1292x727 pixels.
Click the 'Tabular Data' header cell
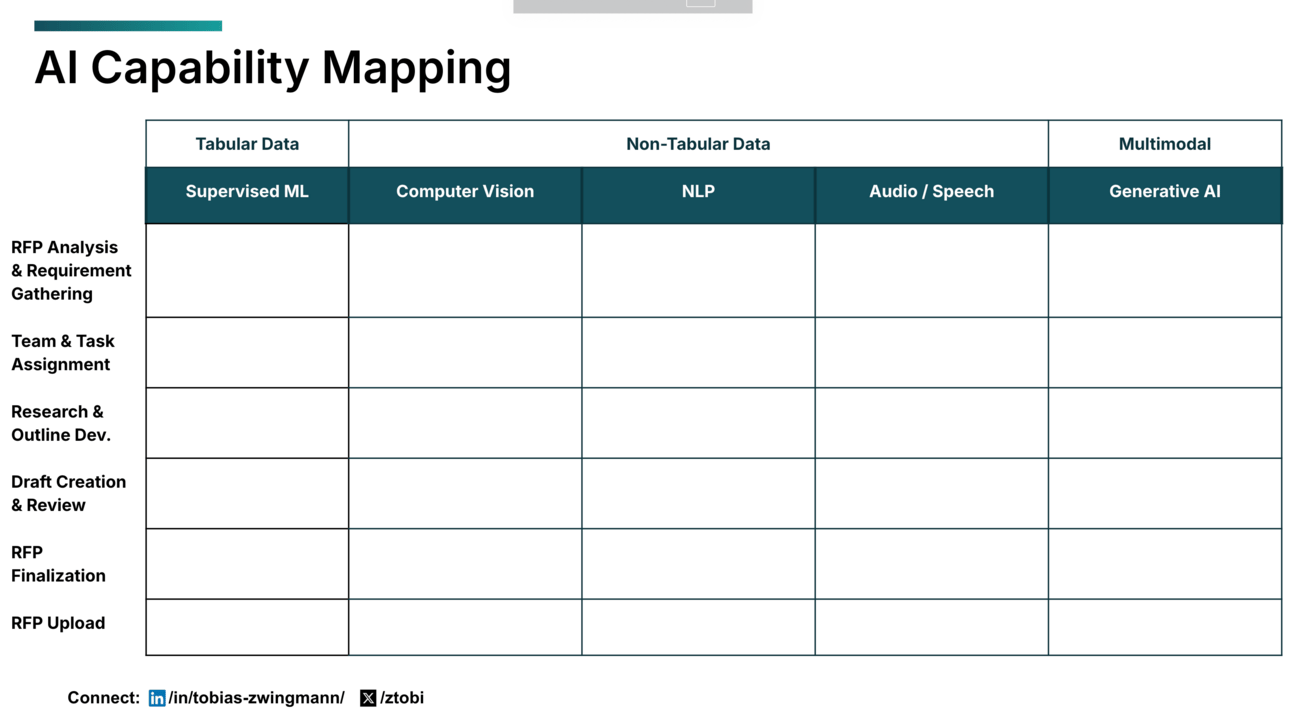pos(247,144)
